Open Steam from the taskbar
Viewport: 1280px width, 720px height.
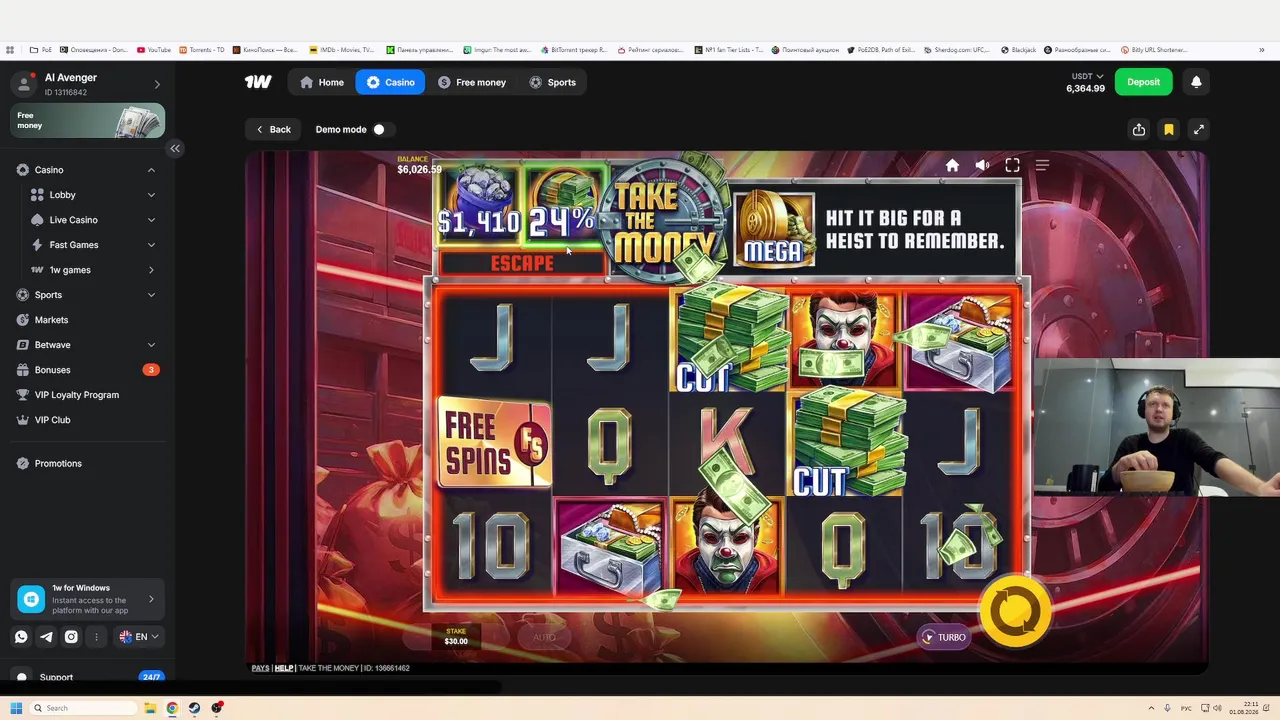194,708
